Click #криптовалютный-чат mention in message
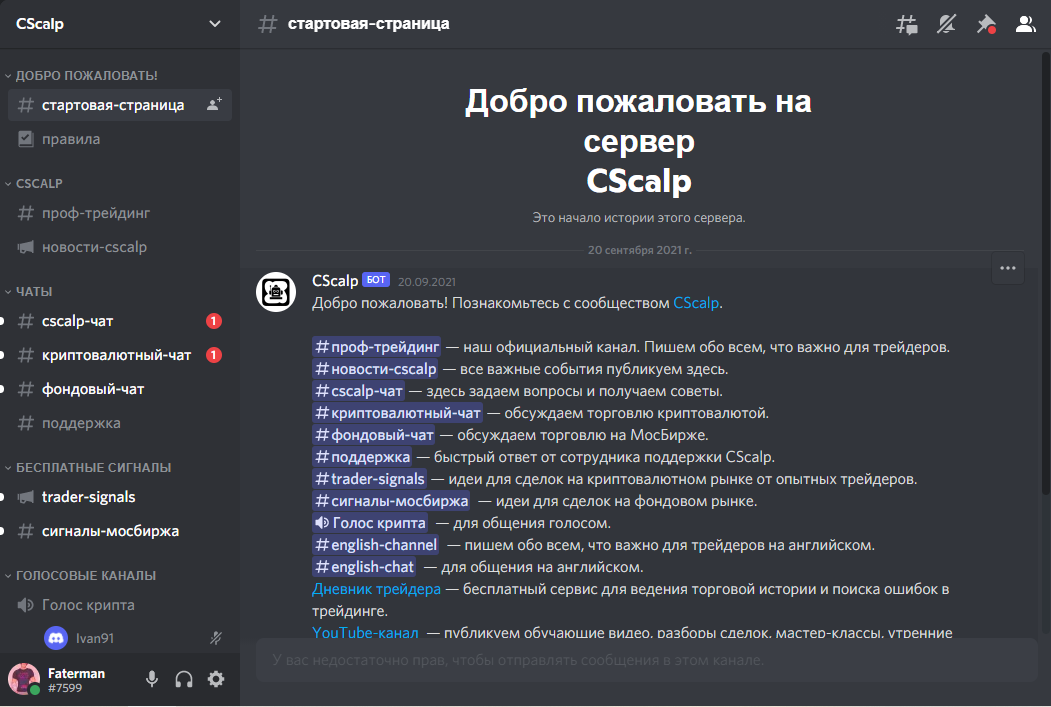This screenshot has width=1051, height=707. 397,413
